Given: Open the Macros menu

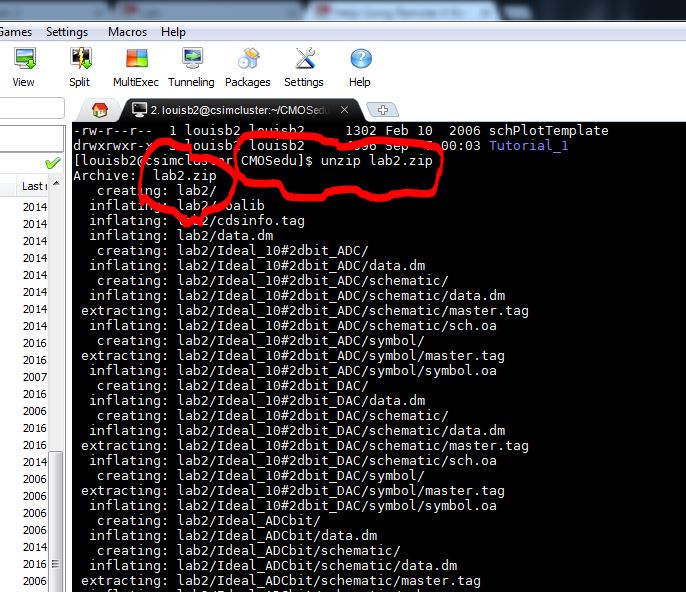Looking at the screenshot, I should click(127, 32).
